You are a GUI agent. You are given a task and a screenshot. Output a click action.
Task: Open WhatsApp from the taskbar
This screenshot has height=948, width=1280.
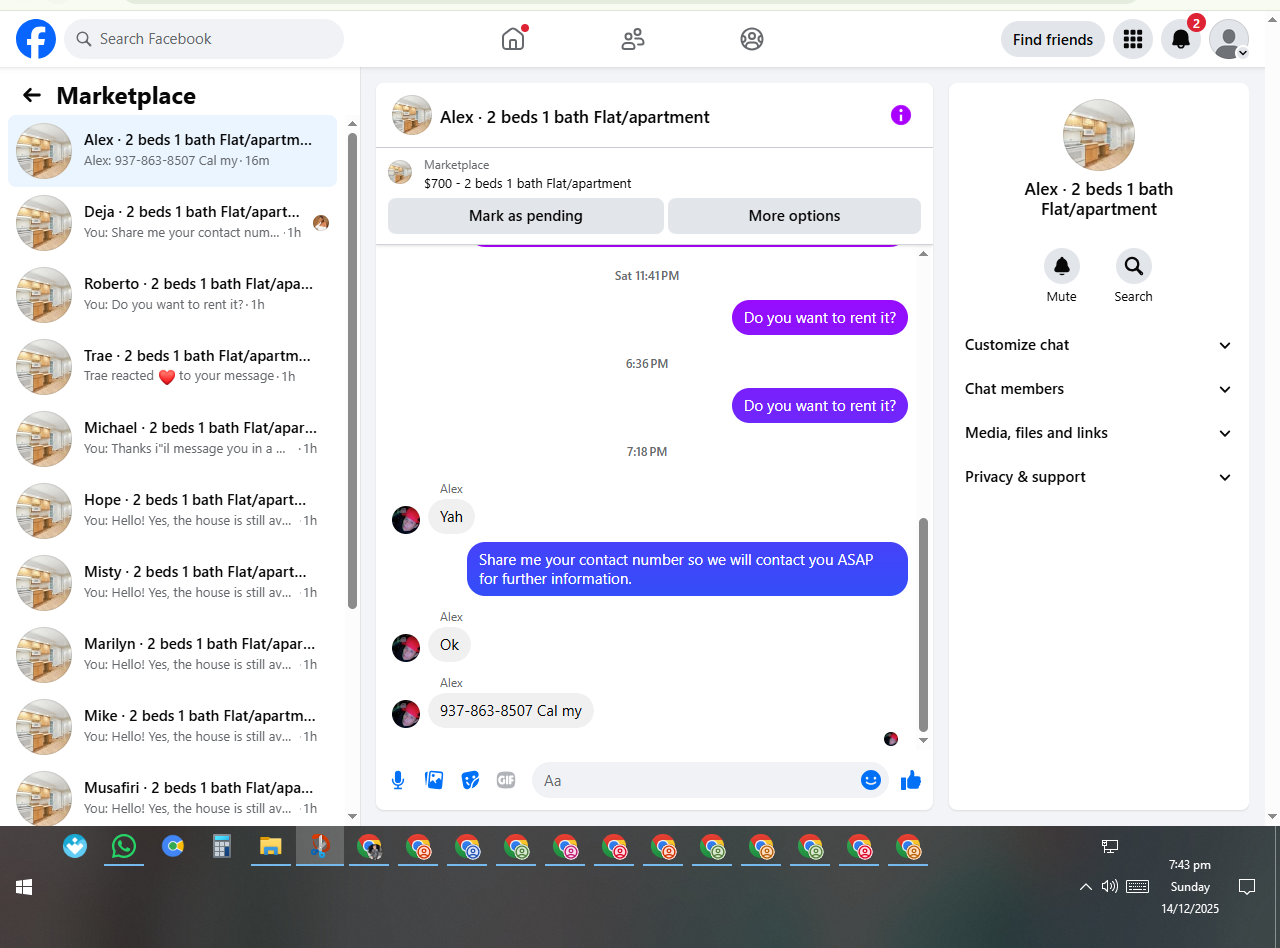click(x=124, y=847)
